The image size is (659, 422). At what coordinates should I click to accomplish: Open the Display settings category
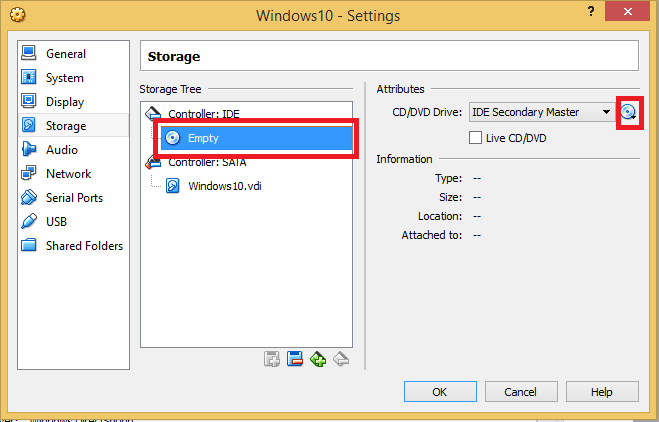(x=74, y=101)
